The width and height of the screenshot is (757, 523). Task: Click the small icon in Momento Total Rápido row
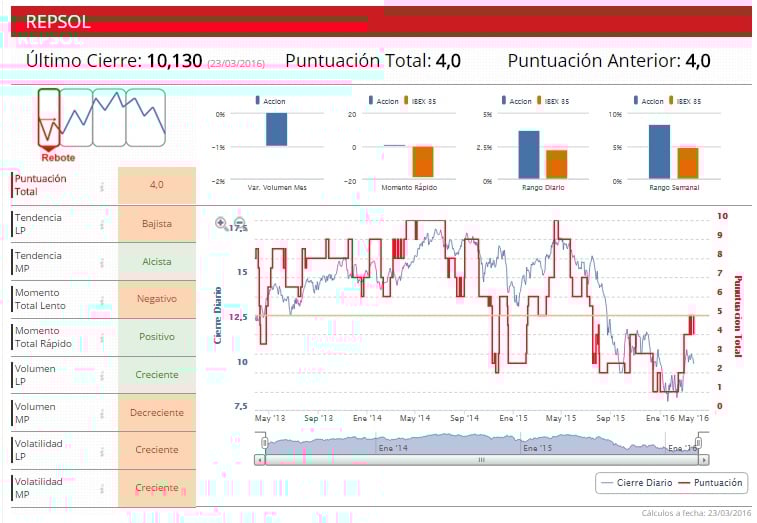(102, 339)
